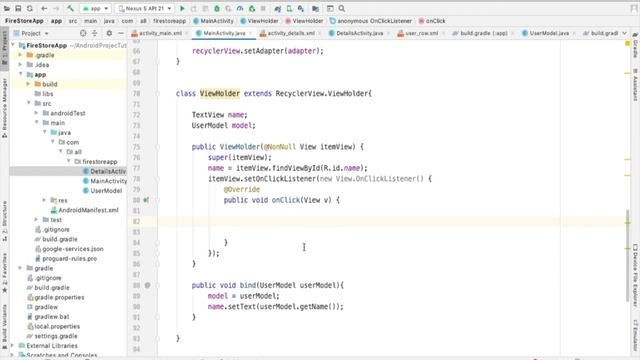Click MainActivity in the breadcrumb bar
640x360 pixels.
coord(213,21)
